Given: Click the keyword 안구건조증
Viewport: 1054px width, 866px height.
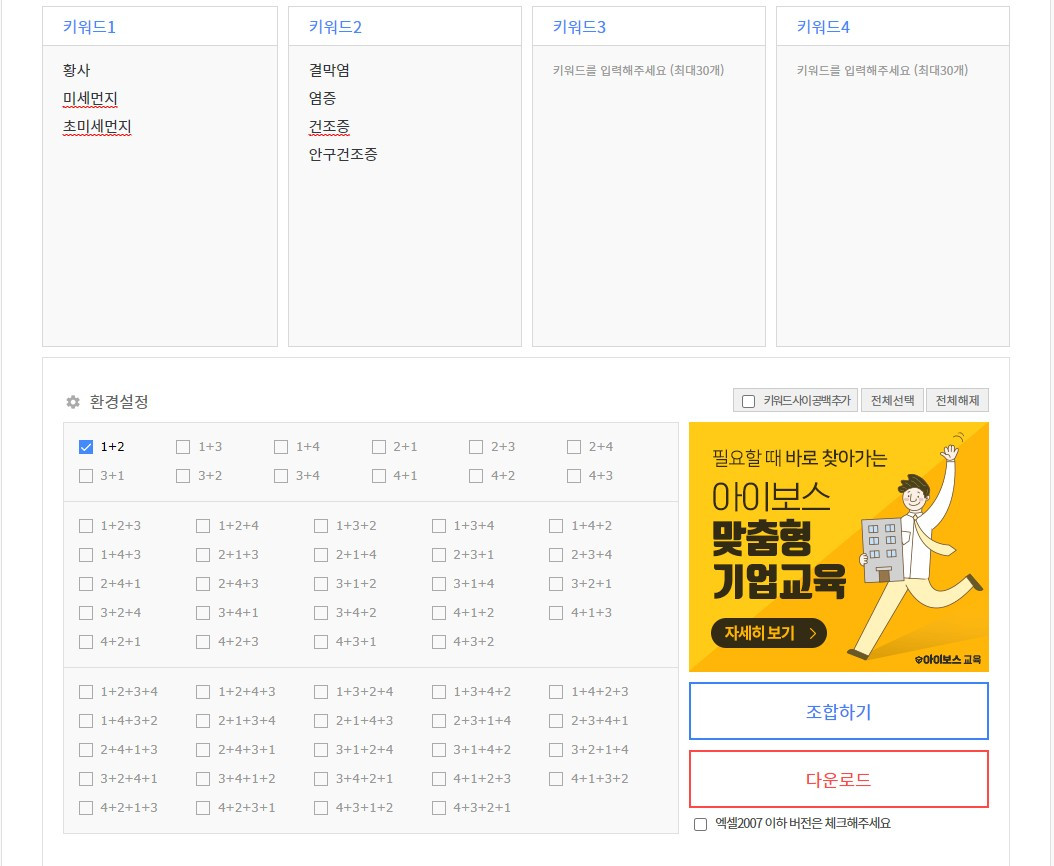Looking at the screenshot, I should (343, 155).
